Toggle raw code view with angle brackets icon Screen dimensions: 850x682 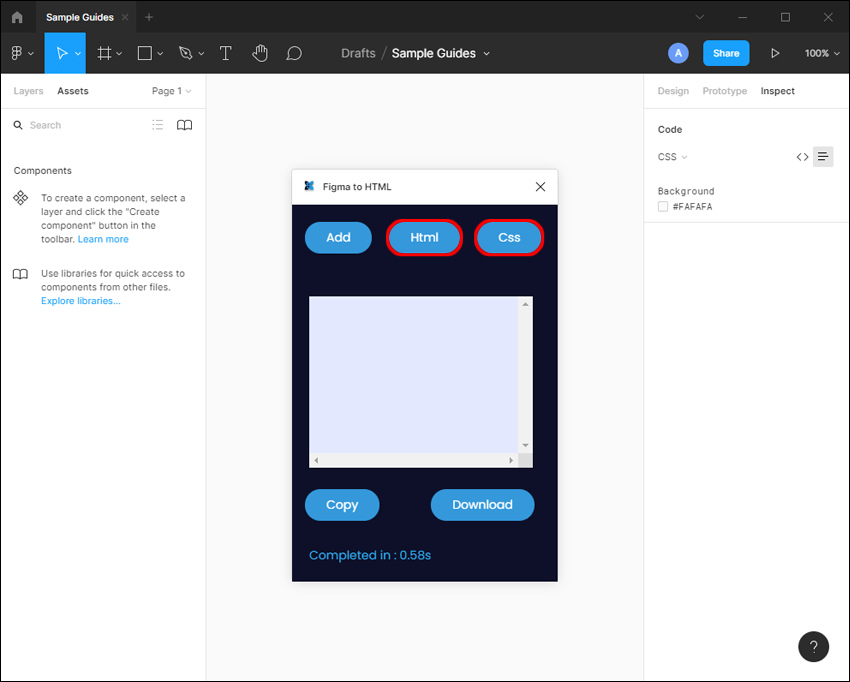coord(802,156)
